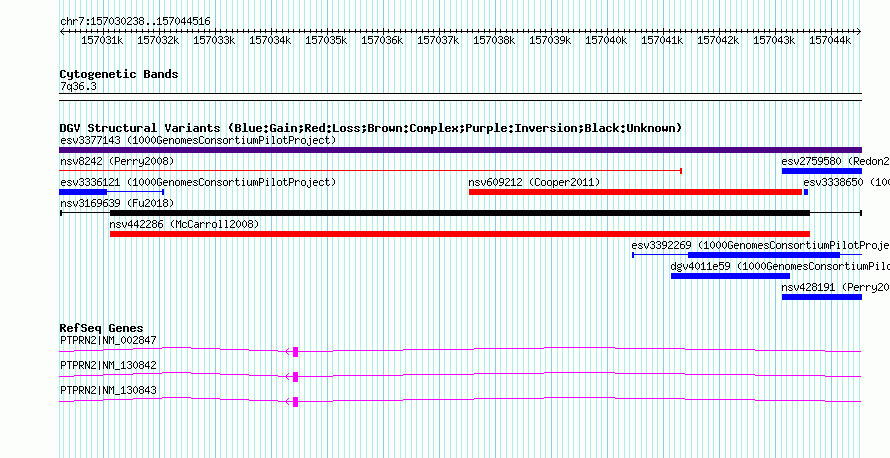The image size is (890, 458).
Task: Click the small blue esv3338650 bar
Action: point(805,192)
